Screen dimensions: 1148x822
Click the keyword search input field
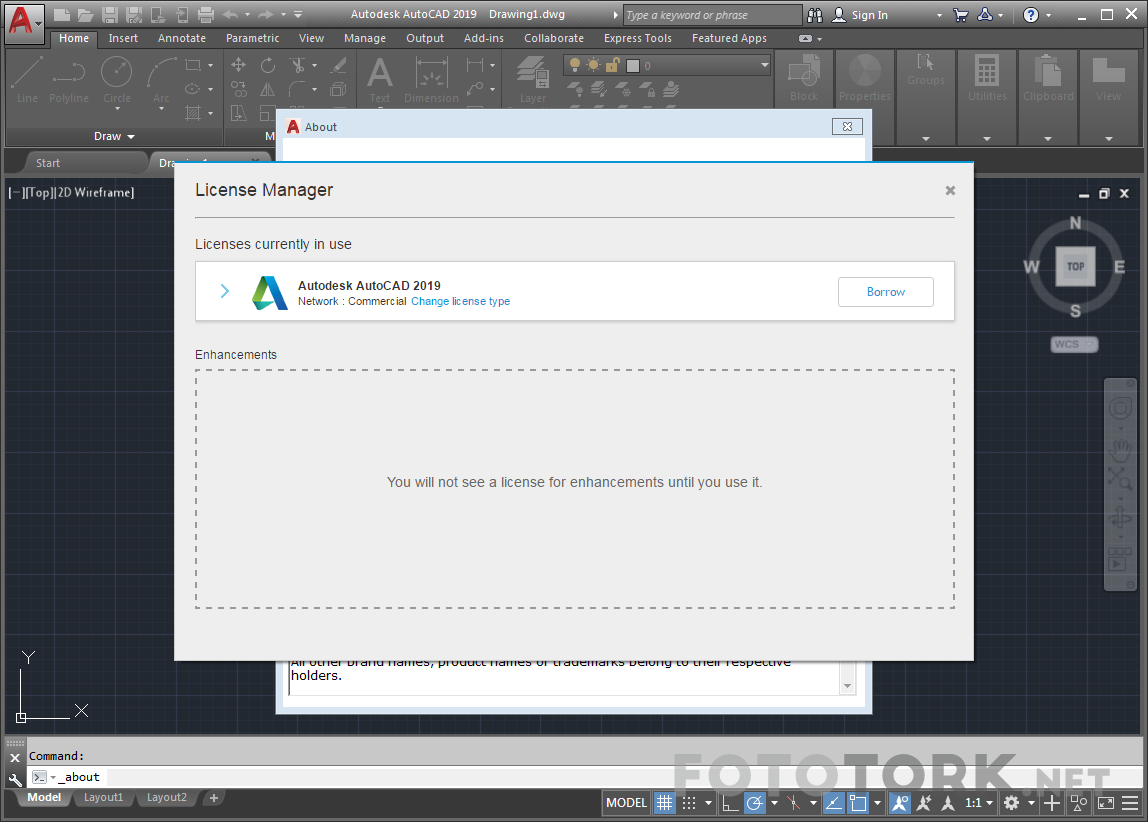(712, 15)
